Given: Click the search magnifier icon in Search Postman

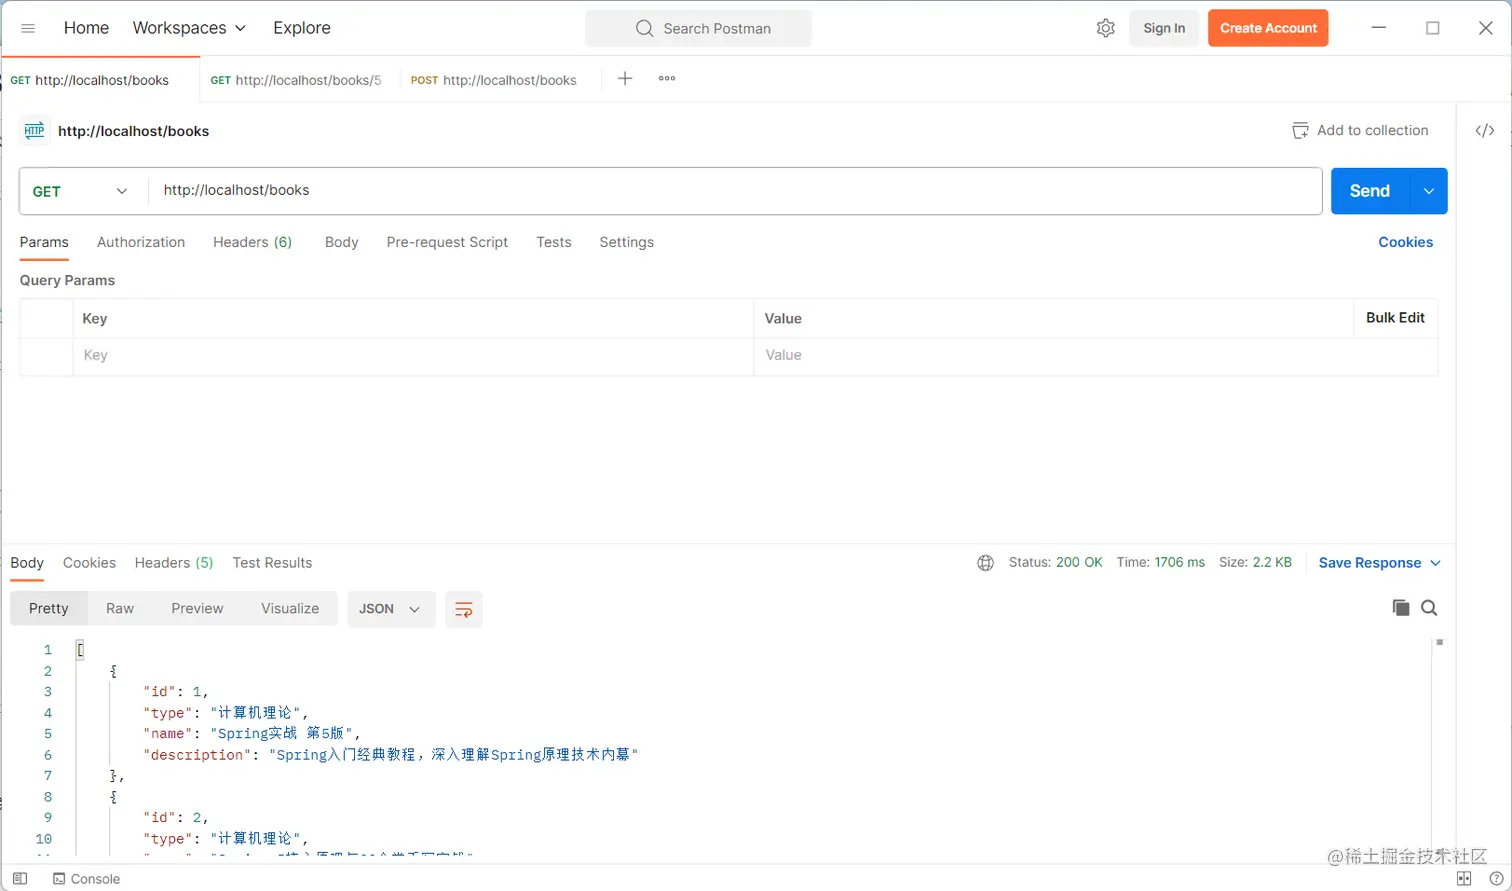Looking at the screenshot, I should (645, 28).
